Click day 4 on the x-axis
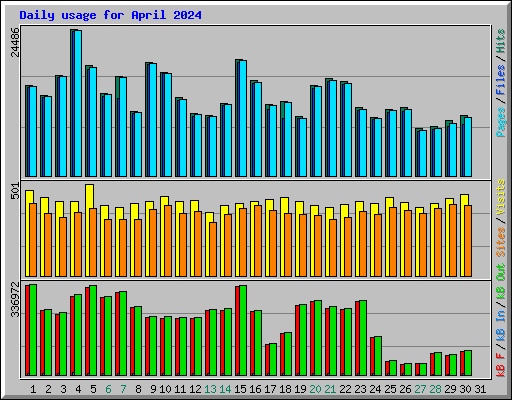Screen dimensions: 512x400 [78, 389]
